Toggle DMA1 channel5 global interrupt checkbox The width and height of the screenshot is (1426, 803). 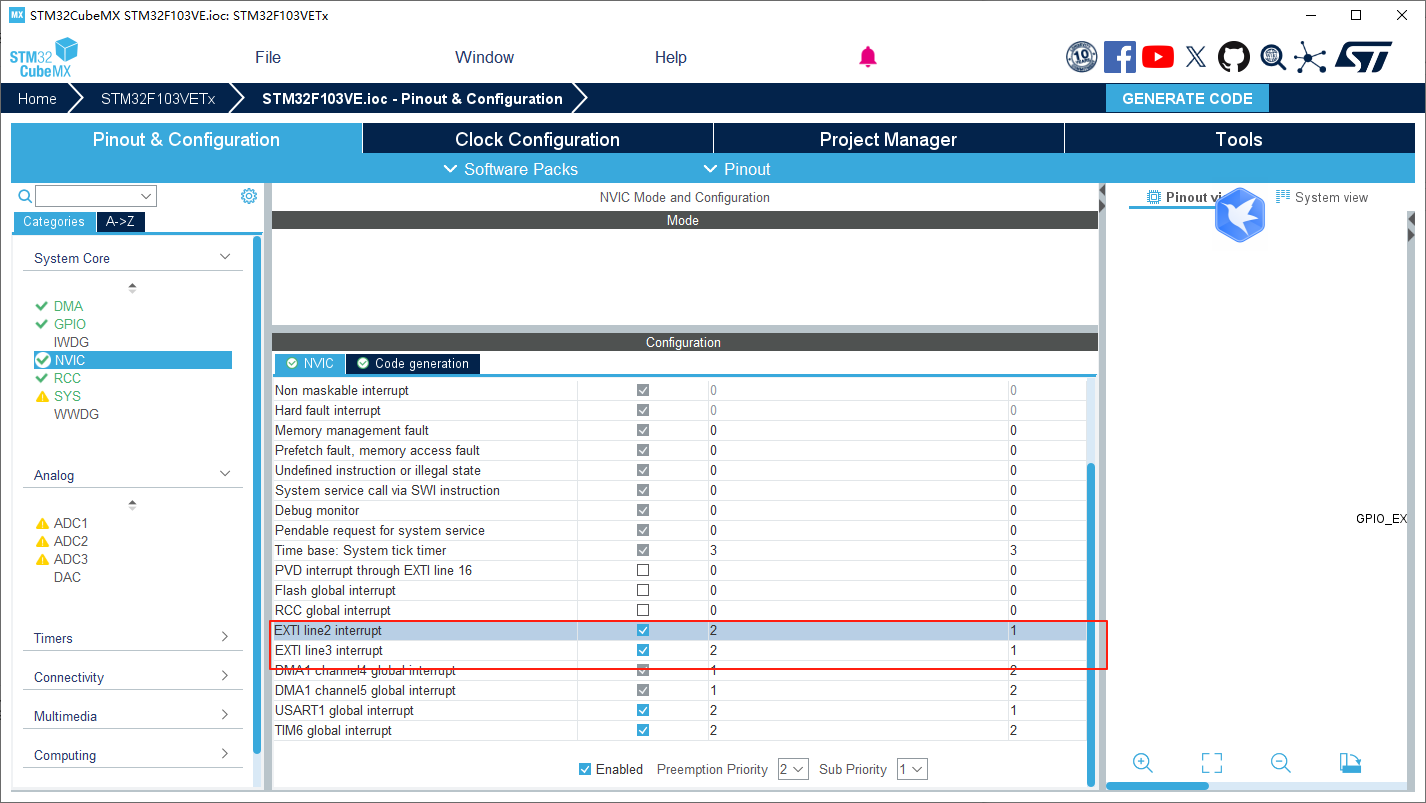643,690
